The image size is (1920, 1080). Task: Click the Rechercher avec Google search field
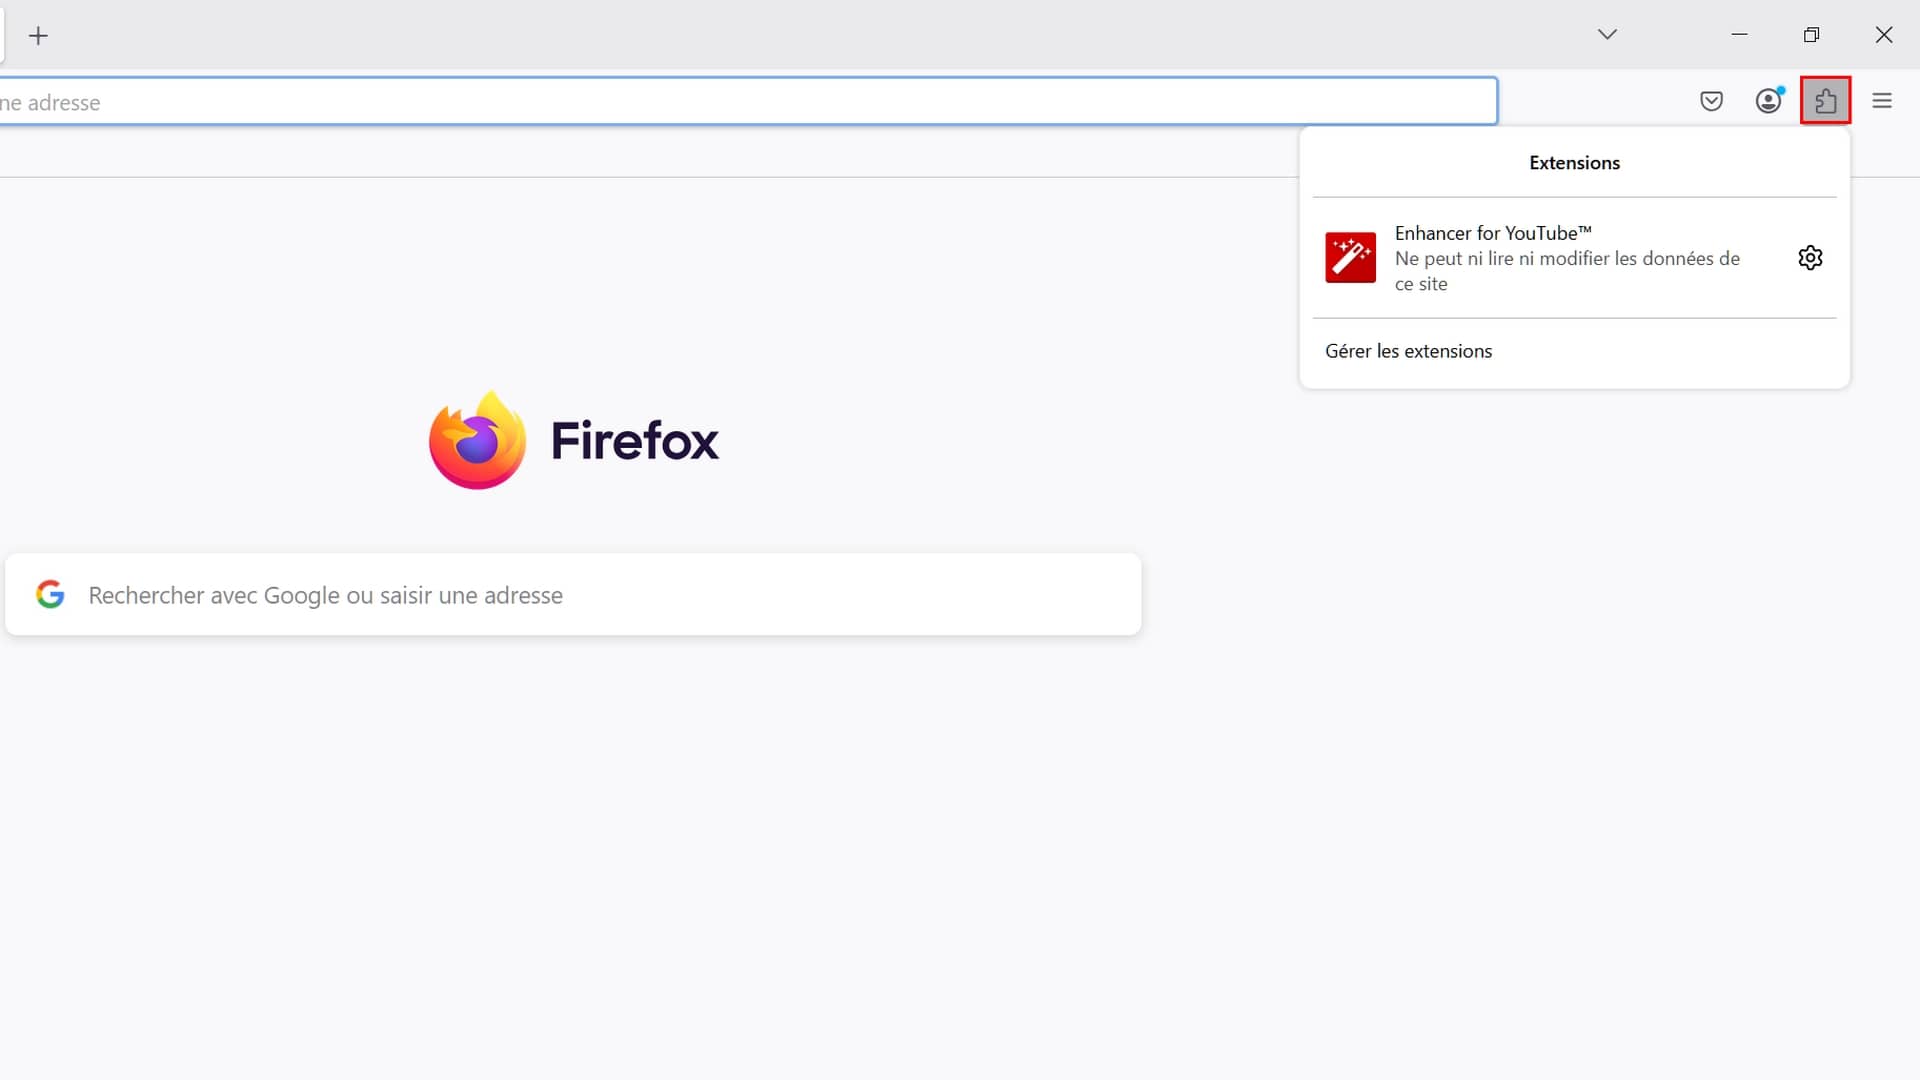click(x=600, y=595)
